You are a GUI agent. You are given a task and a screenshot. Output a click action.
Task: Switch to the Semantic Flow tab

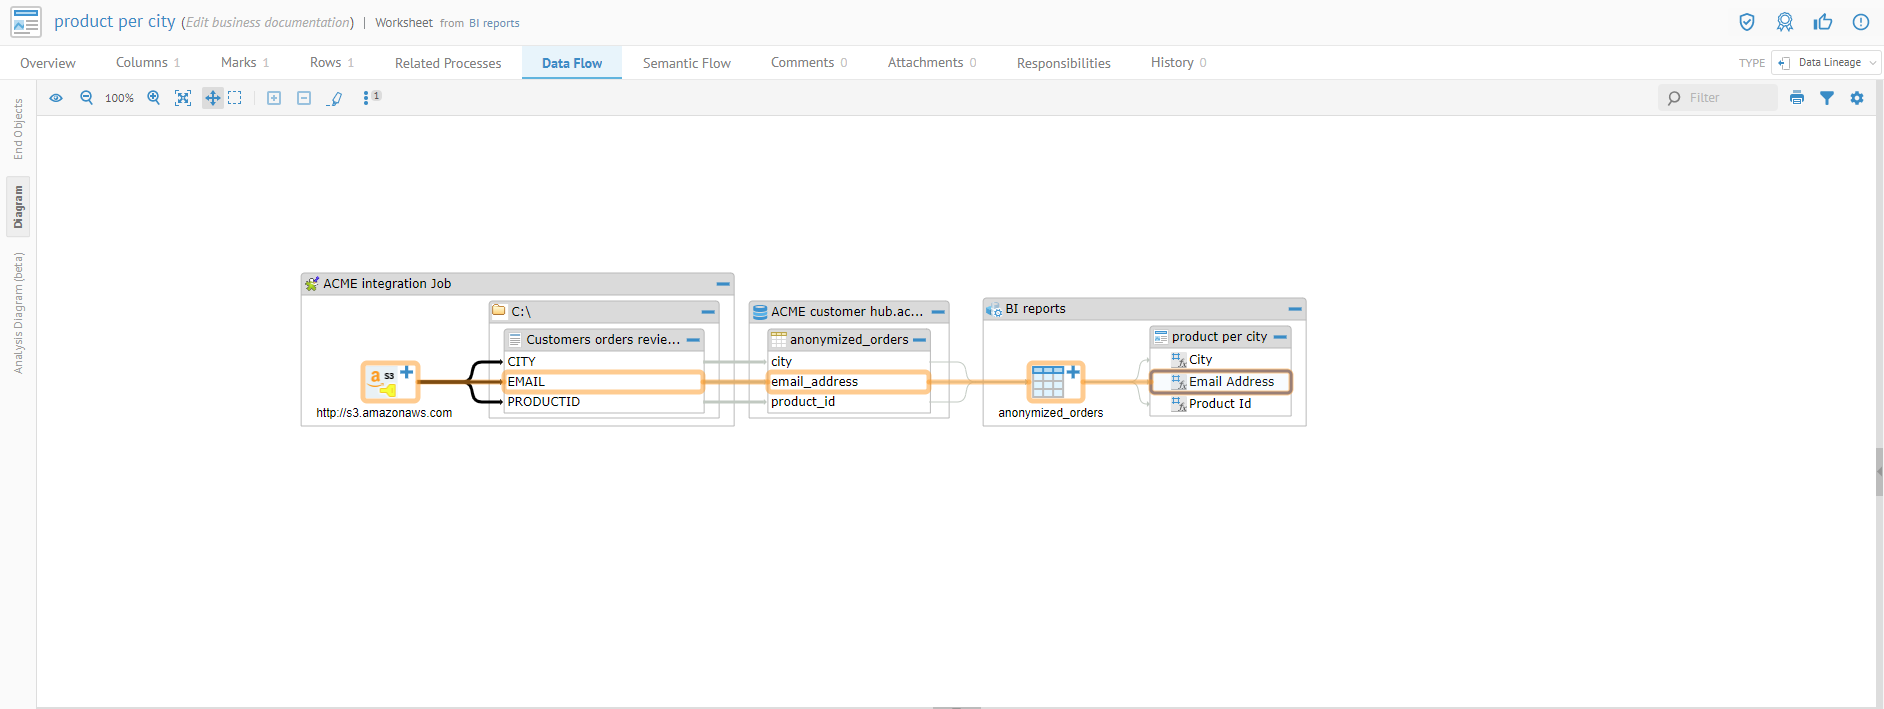(x=686, y=63)
